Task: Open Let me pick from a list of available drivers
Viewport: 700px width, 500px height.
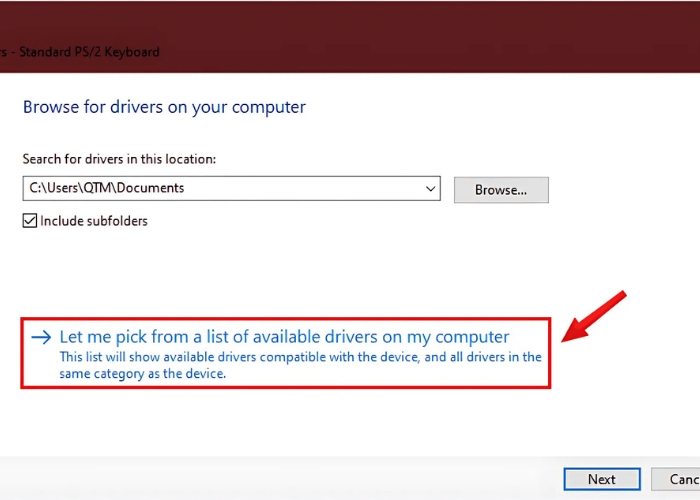Action: pos(284,337)
